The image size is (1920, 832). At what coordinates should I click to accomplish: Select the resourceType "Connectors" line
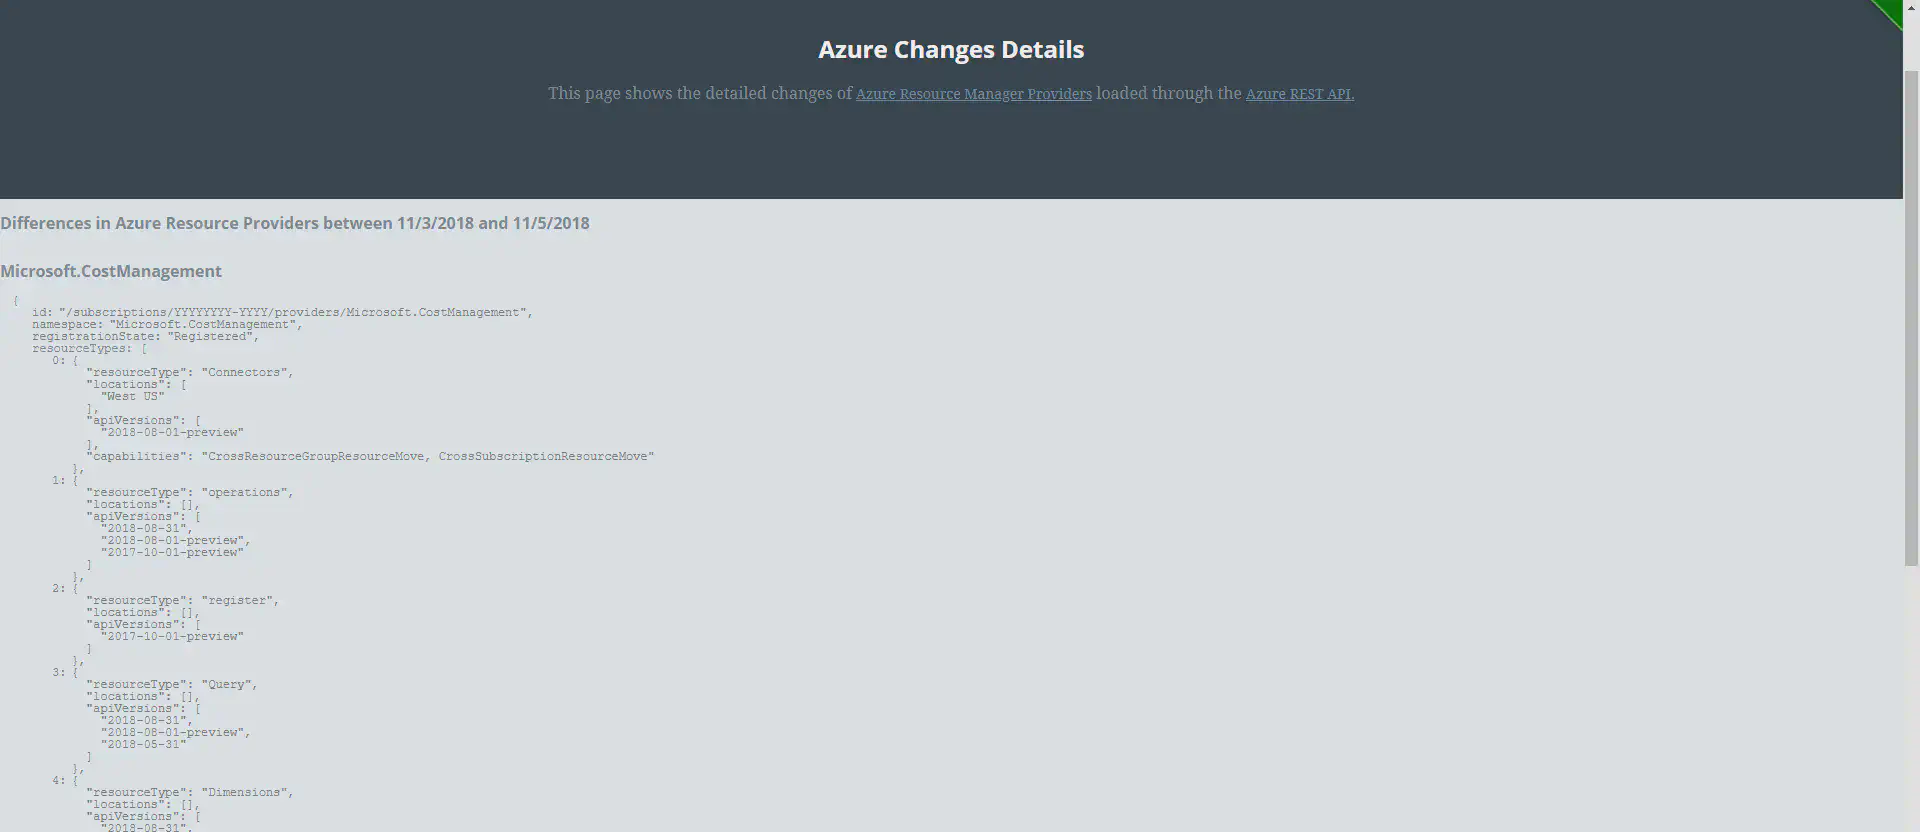190,373
